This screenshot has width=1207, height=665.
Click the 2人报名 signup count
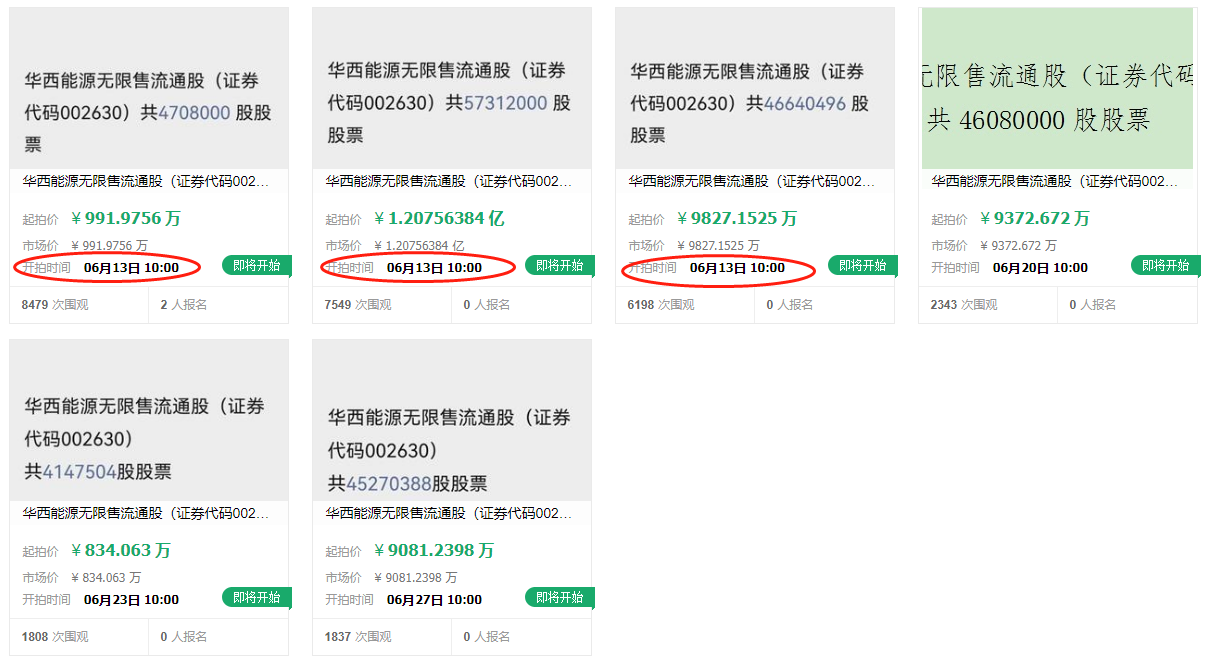pos(184,305)
